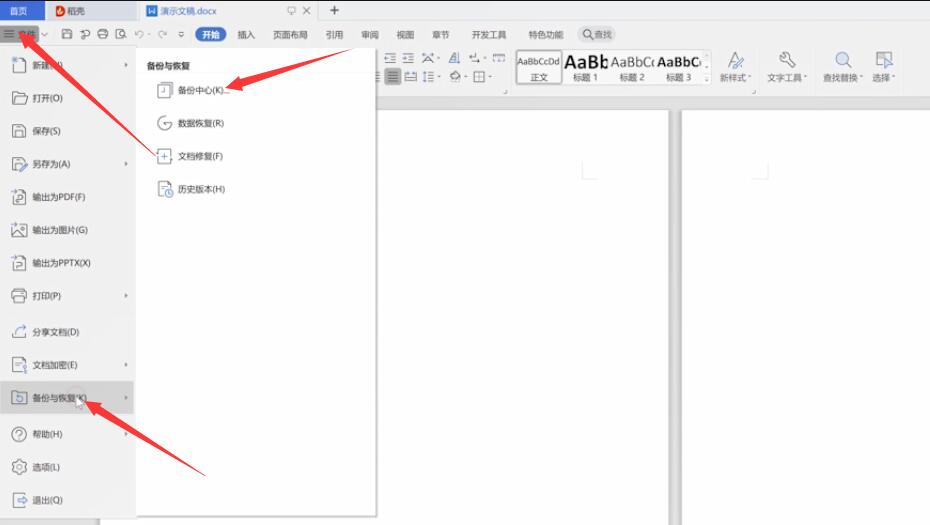
Task: Open 历史版本(H) history versions
Action: [x=192, y=189]
